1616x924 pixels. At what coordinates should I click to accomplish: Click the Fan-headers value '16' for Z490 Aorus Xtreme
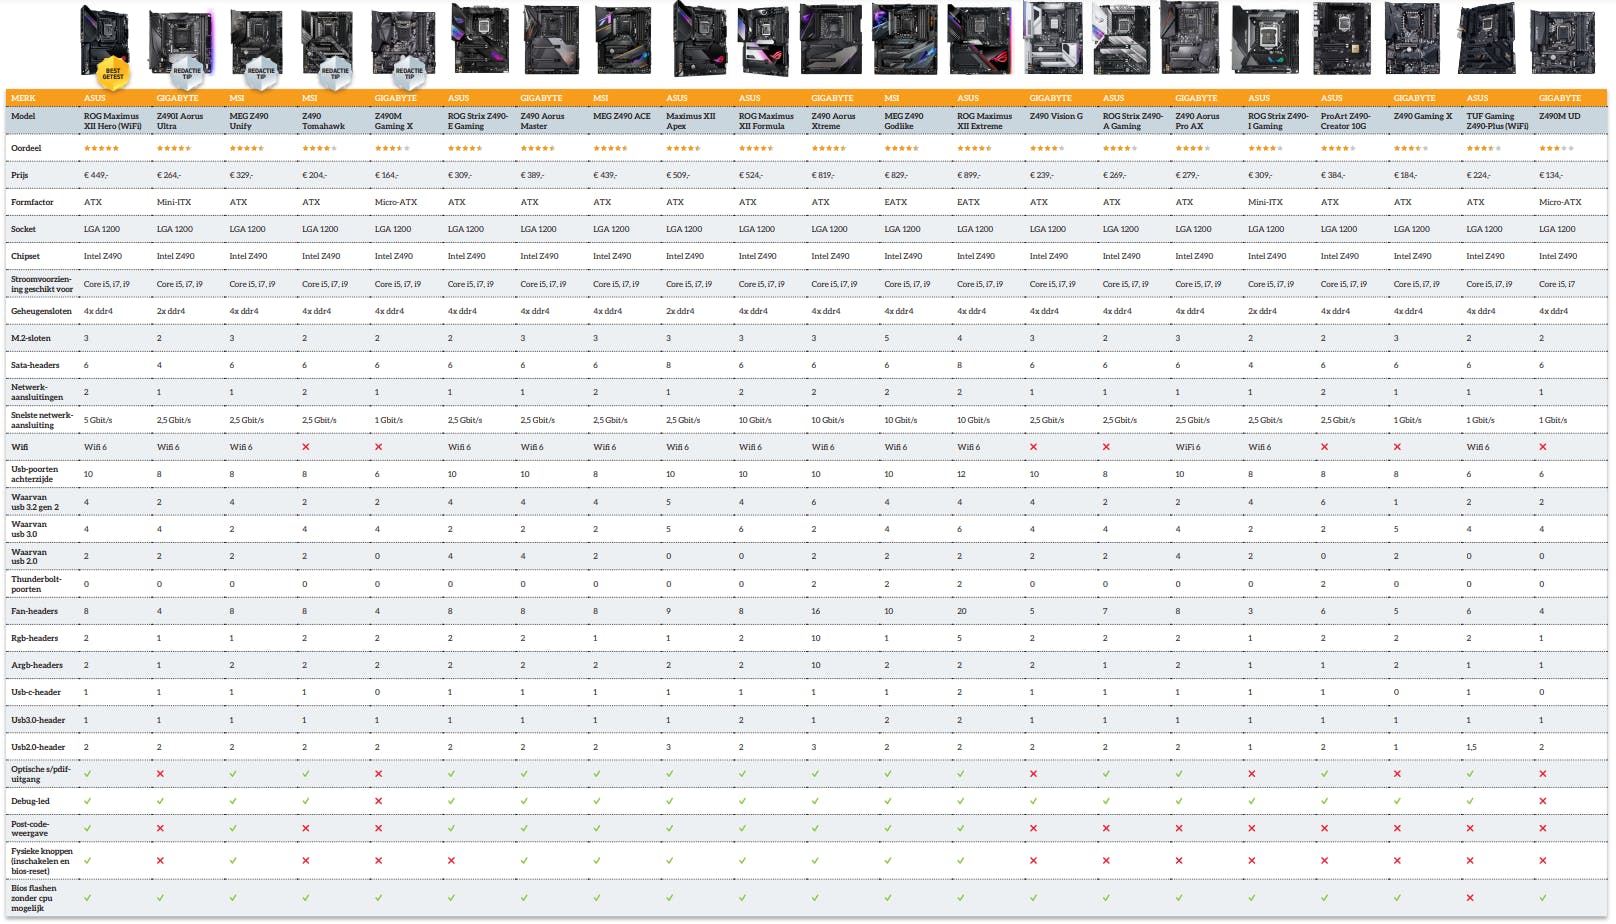[816, 611]
